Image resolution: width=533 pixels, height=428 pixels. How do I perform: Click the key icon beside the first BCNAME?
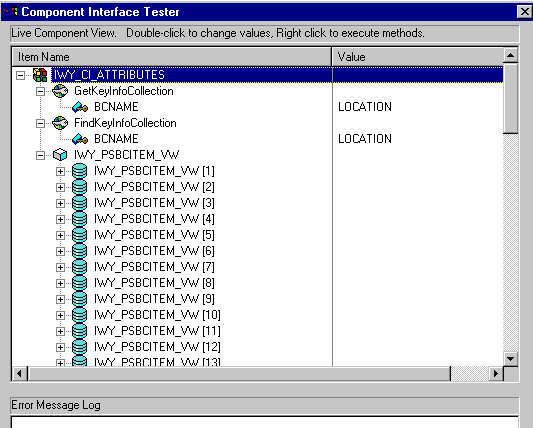(x=80, y=107)
